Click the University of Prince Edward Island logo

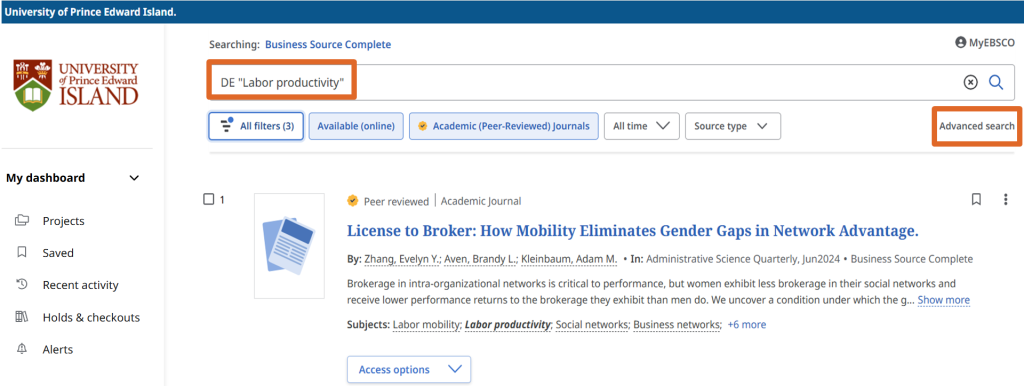[76, 86]
